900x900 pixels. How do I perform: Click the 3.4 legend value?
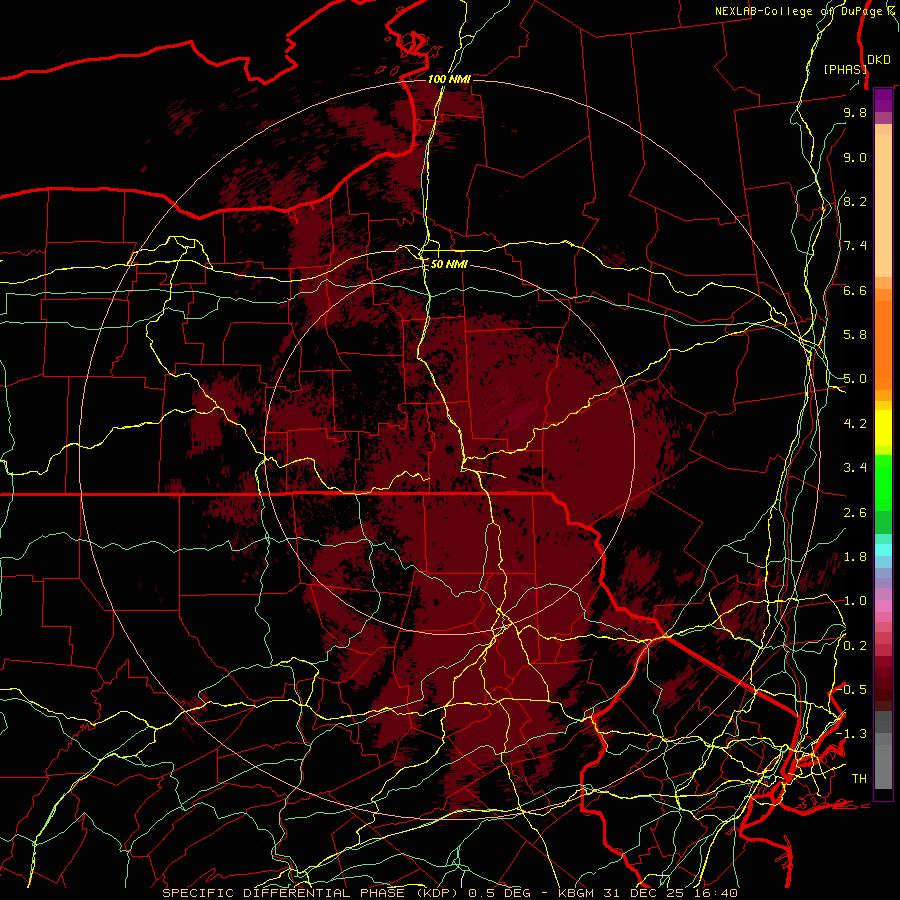(x=855, y=468)
